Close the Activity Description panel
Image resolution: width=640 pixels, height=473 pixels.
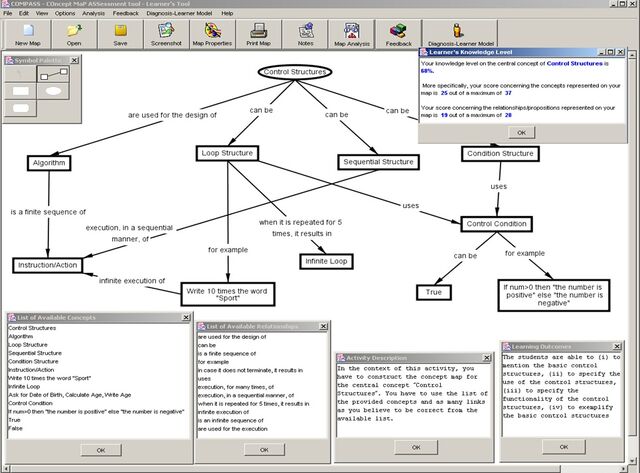click(487, 358)
